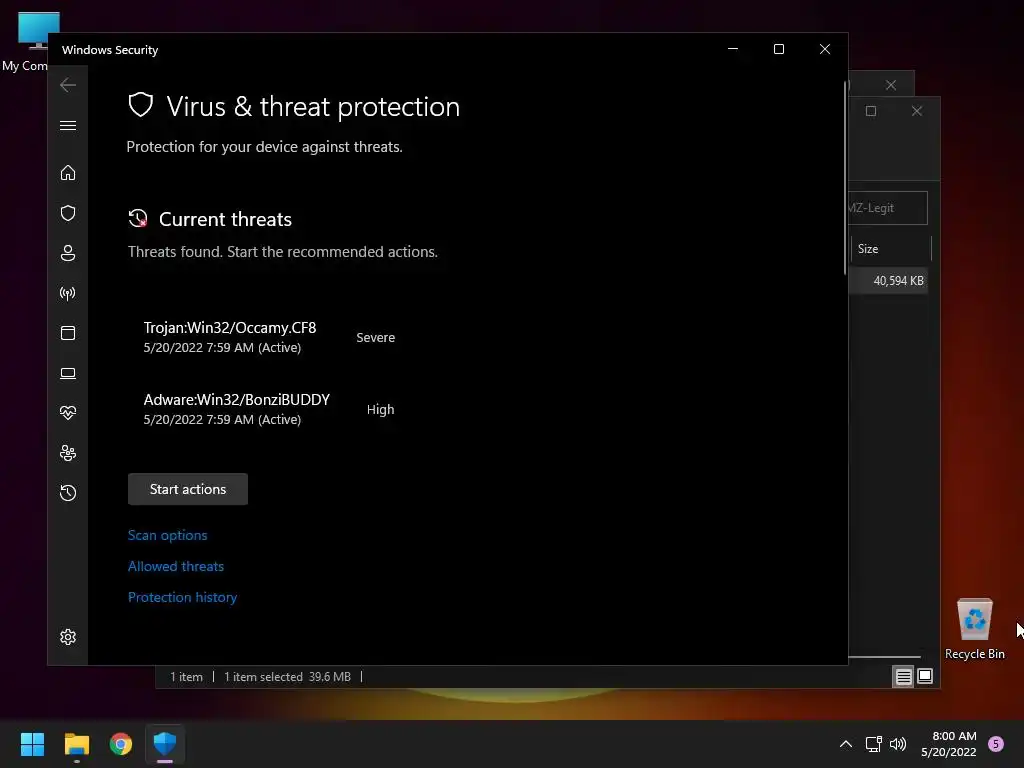Viewport: 1024px width, 768px height.
Task: Click the Current threats clock icon
Action: coord(138,219)
